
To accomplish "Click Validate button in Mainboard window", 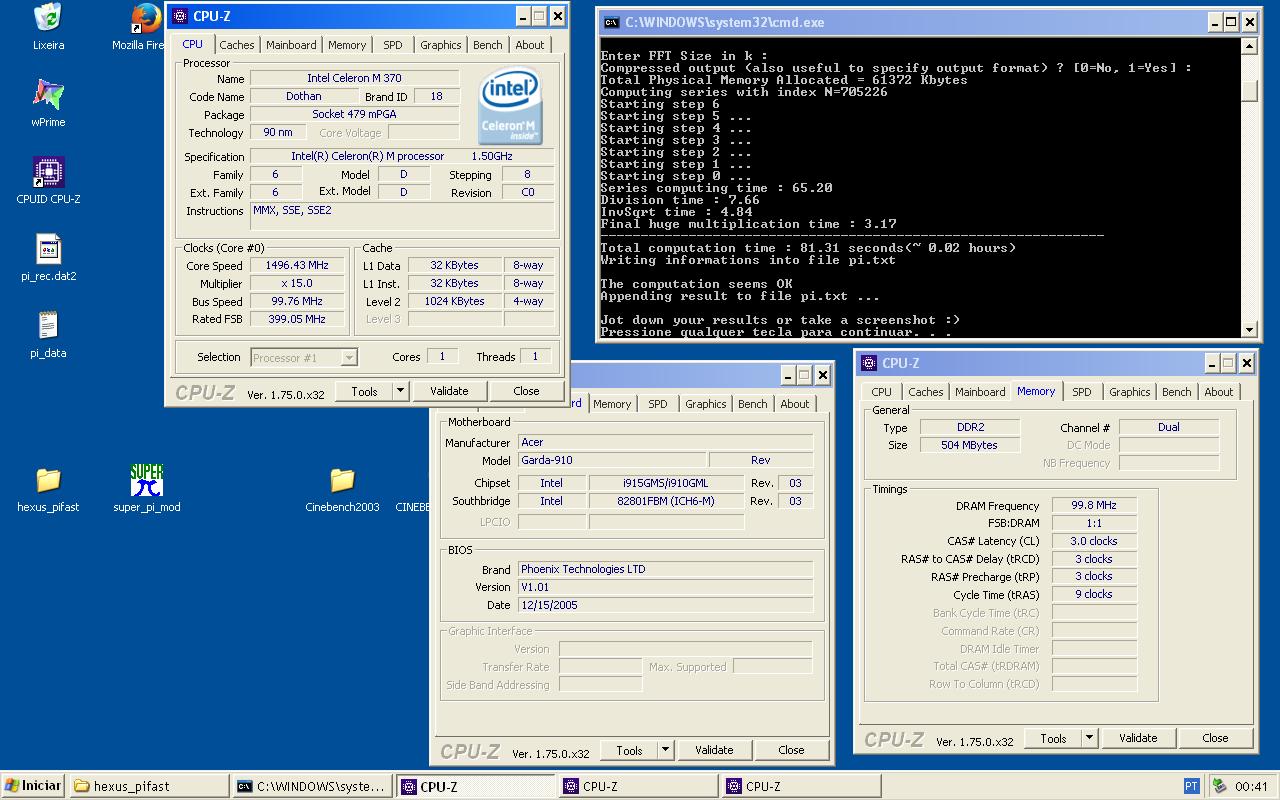I will (x=714, y=750).
